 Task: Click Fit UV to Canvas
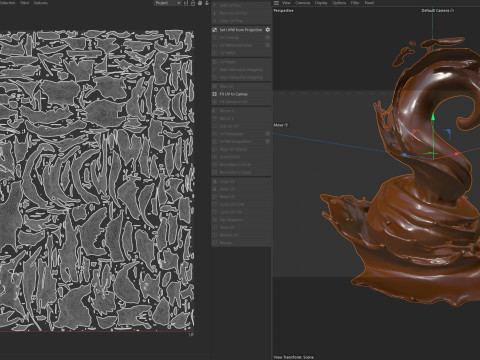pyautogui.click(x=241, y=94)
